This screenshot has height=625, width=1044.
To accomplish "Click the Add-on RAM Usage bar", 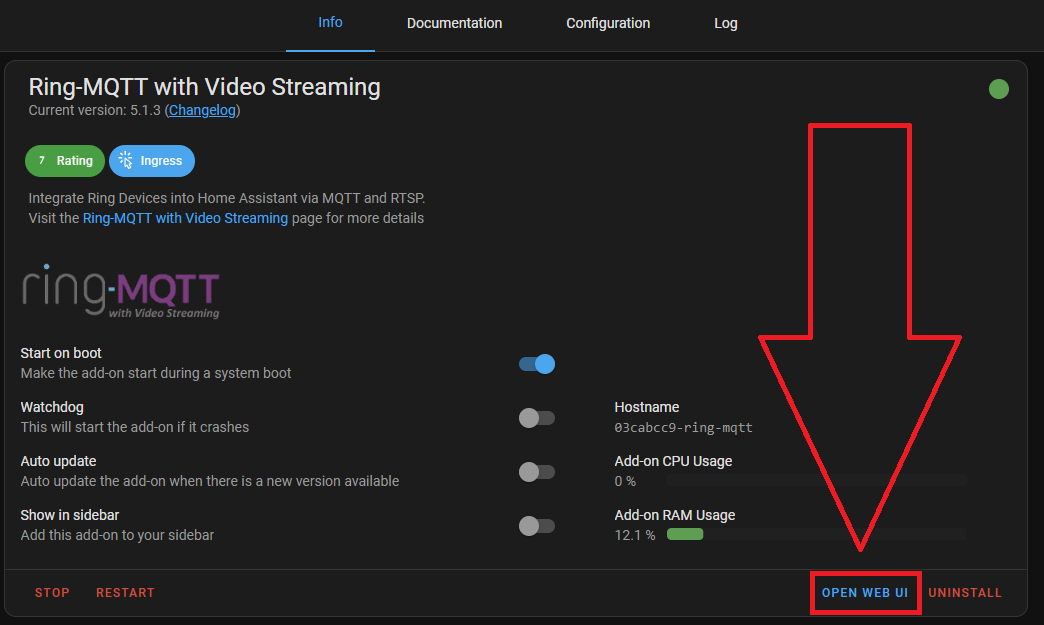I will pyautogui.click(x=816, y=534).
